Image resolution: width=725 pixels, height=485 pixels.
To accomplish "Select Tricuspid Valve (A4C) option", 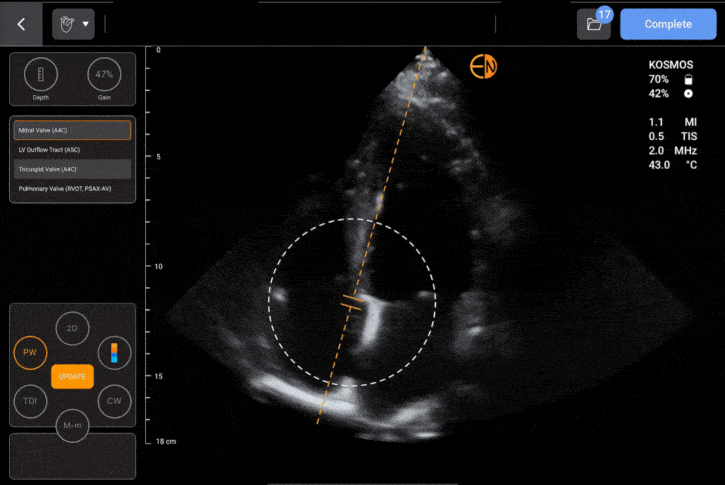I will [71, 169].
